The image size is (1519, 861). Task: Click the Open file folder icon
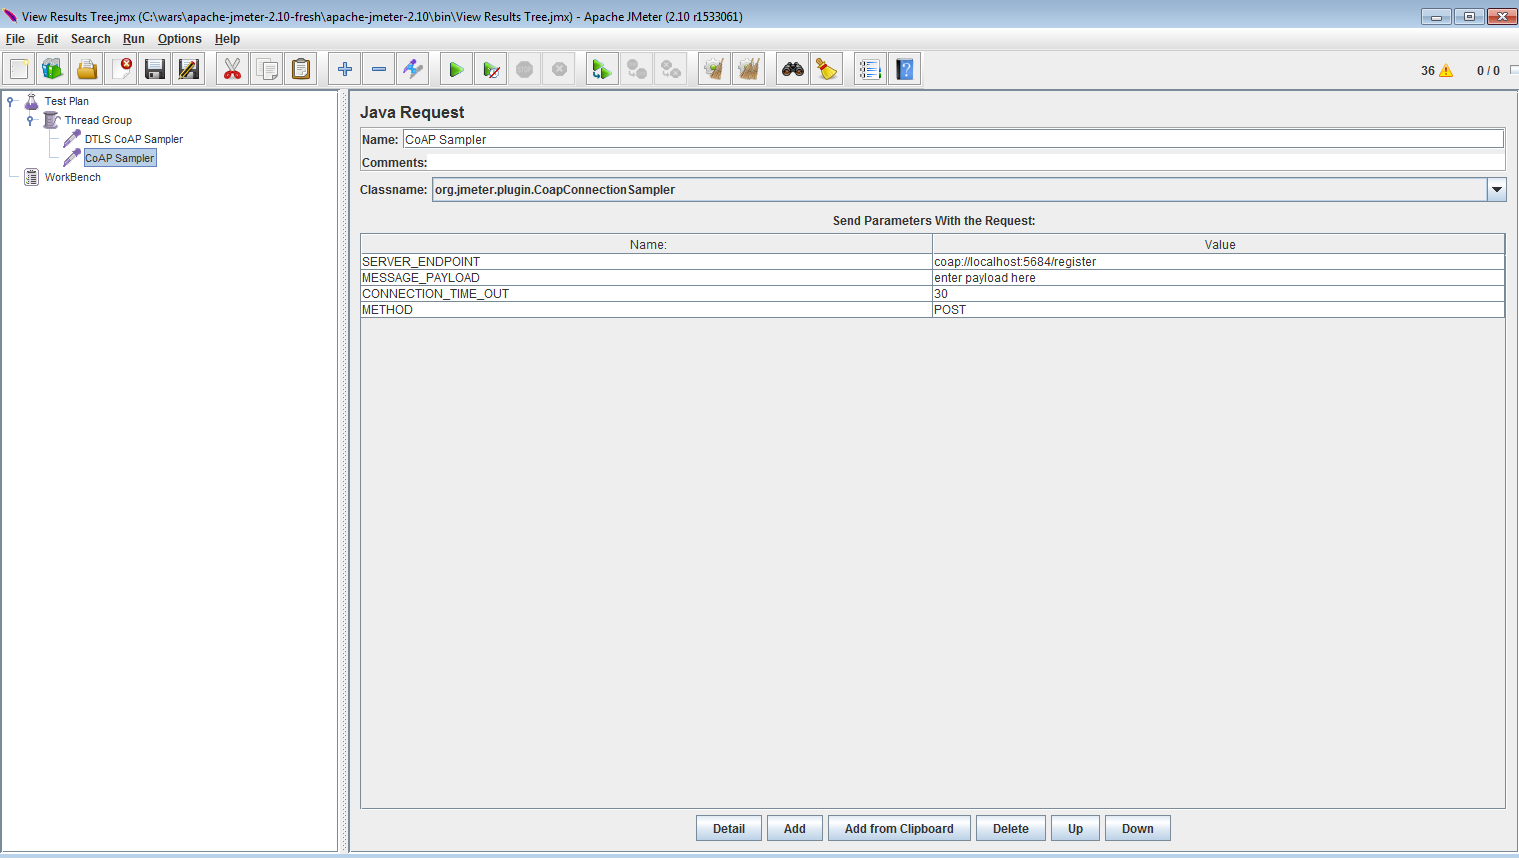[87, 69]
